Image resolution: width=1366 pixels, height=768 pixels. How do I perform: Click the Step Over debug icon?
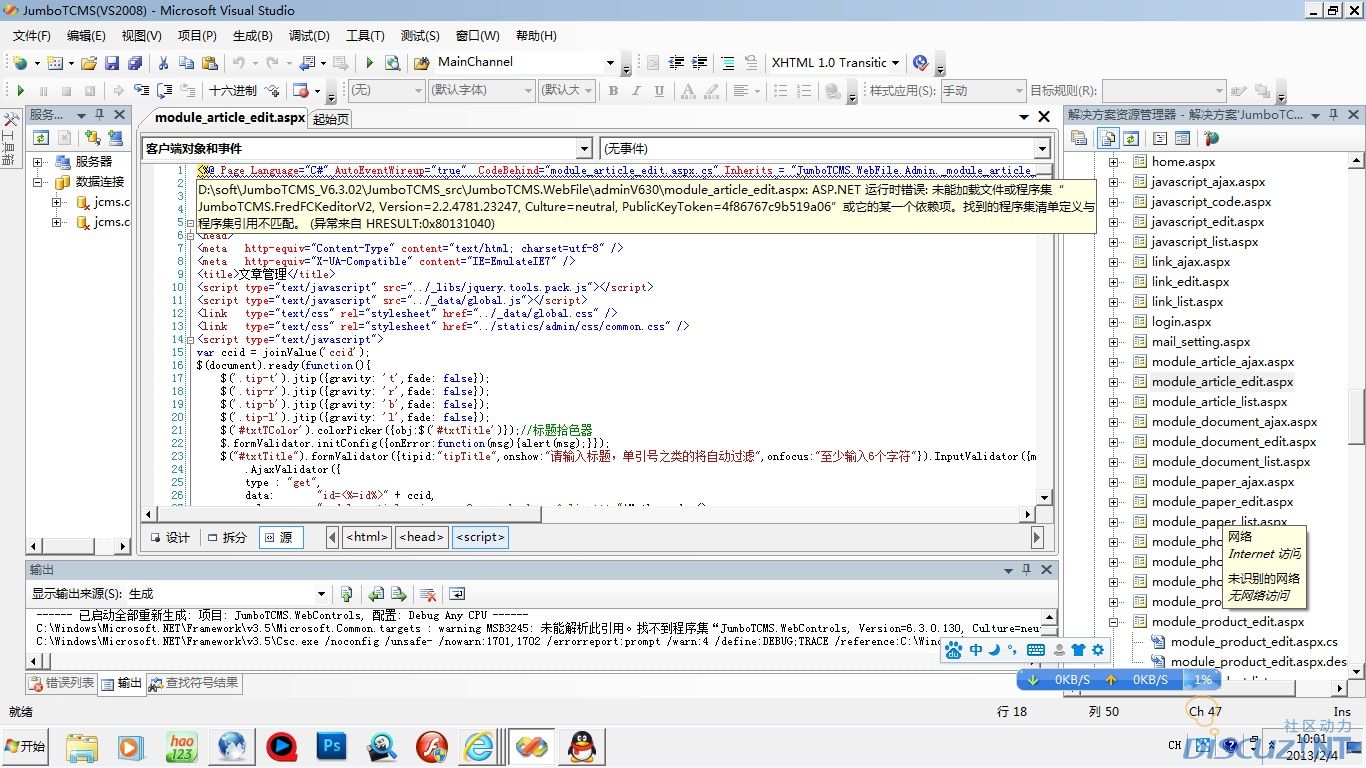[x=165, y=90]
